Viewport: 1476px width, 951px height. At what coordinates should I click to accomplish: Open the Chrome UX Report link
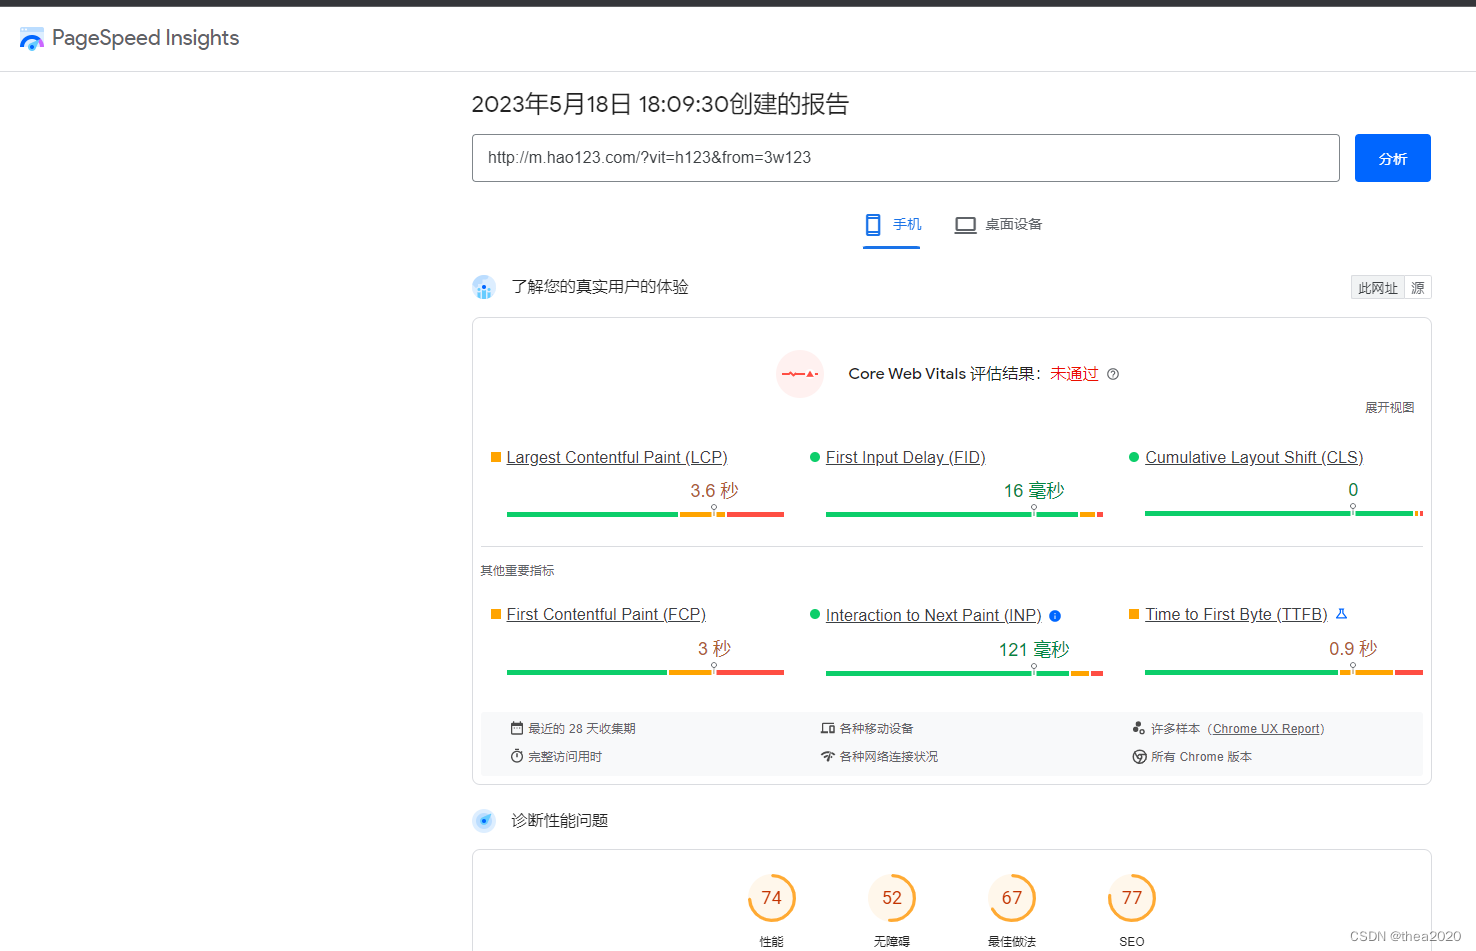coord(1268,729)
